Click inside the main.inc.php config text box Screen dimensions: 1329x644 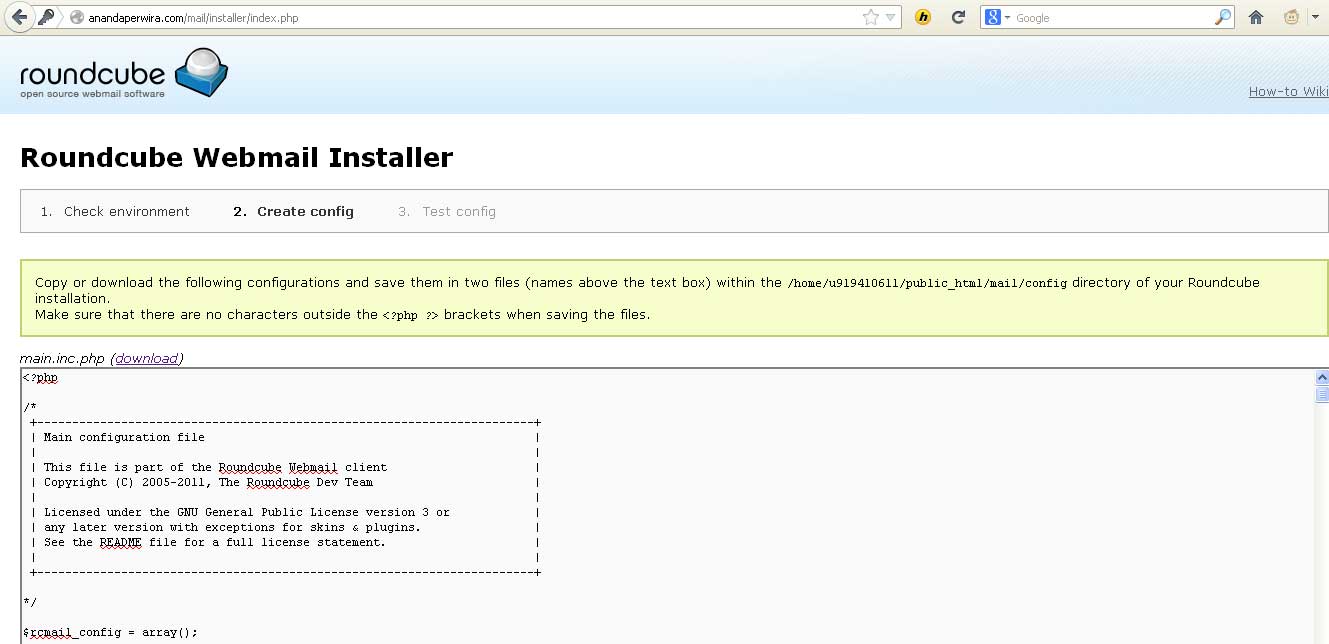coord(666,506)
